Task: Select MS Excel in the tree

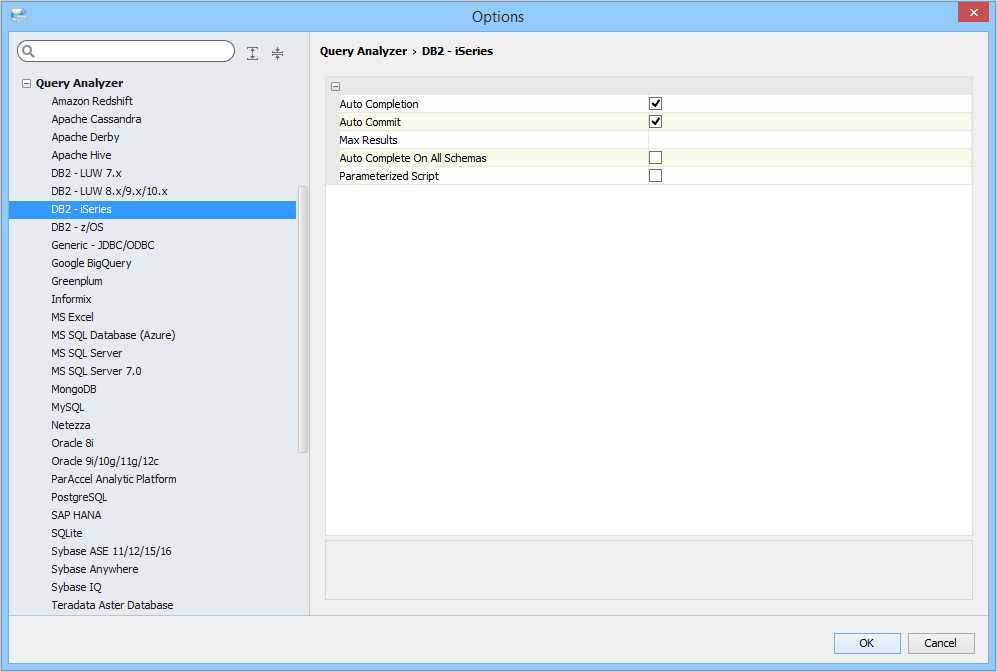Action: 72,317
